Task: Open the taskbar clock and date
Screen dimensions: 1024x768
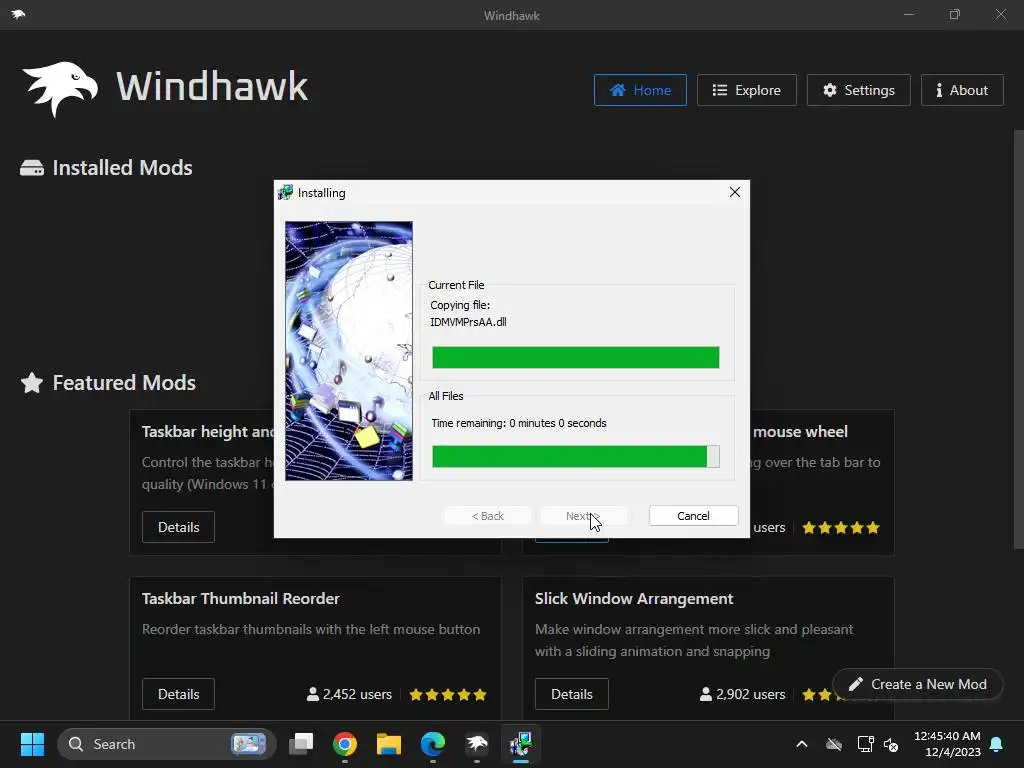Action: tap(947, 744)
